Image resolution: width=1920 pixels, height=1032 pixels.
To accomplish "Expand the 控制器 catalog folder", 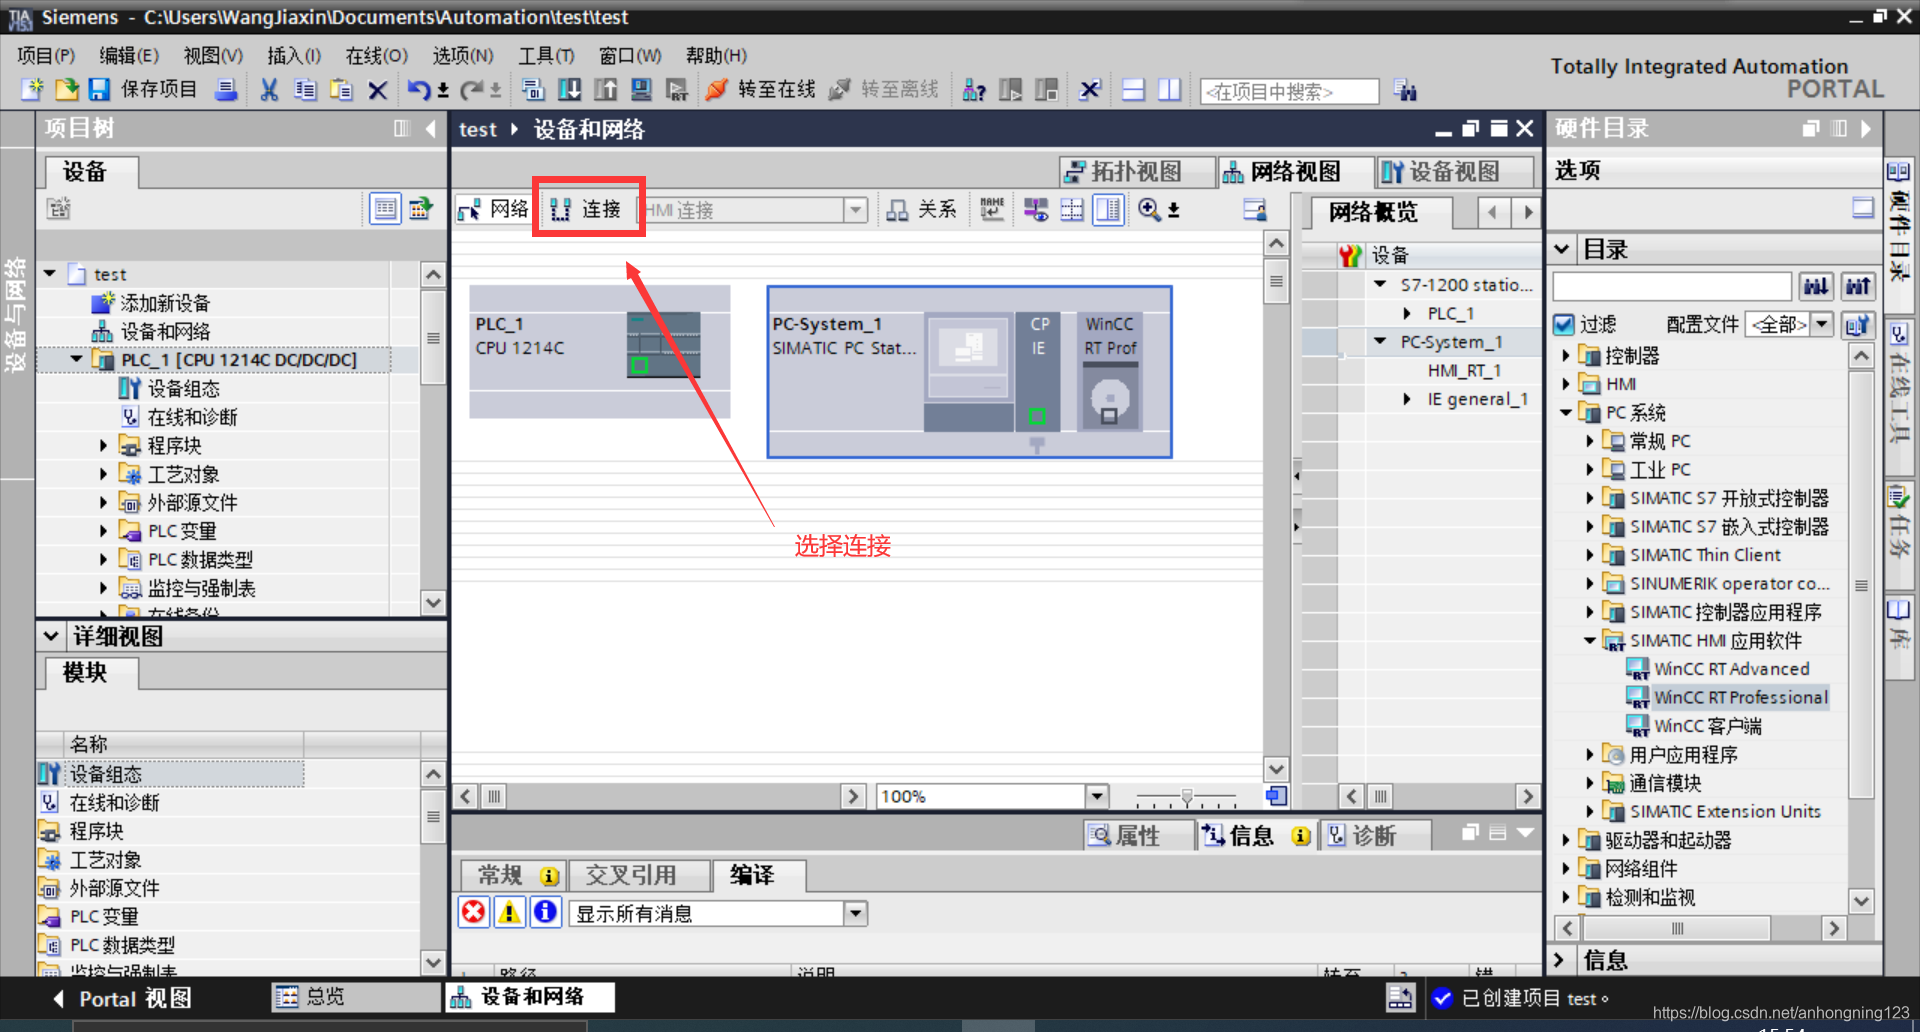I will [1566, 356].
